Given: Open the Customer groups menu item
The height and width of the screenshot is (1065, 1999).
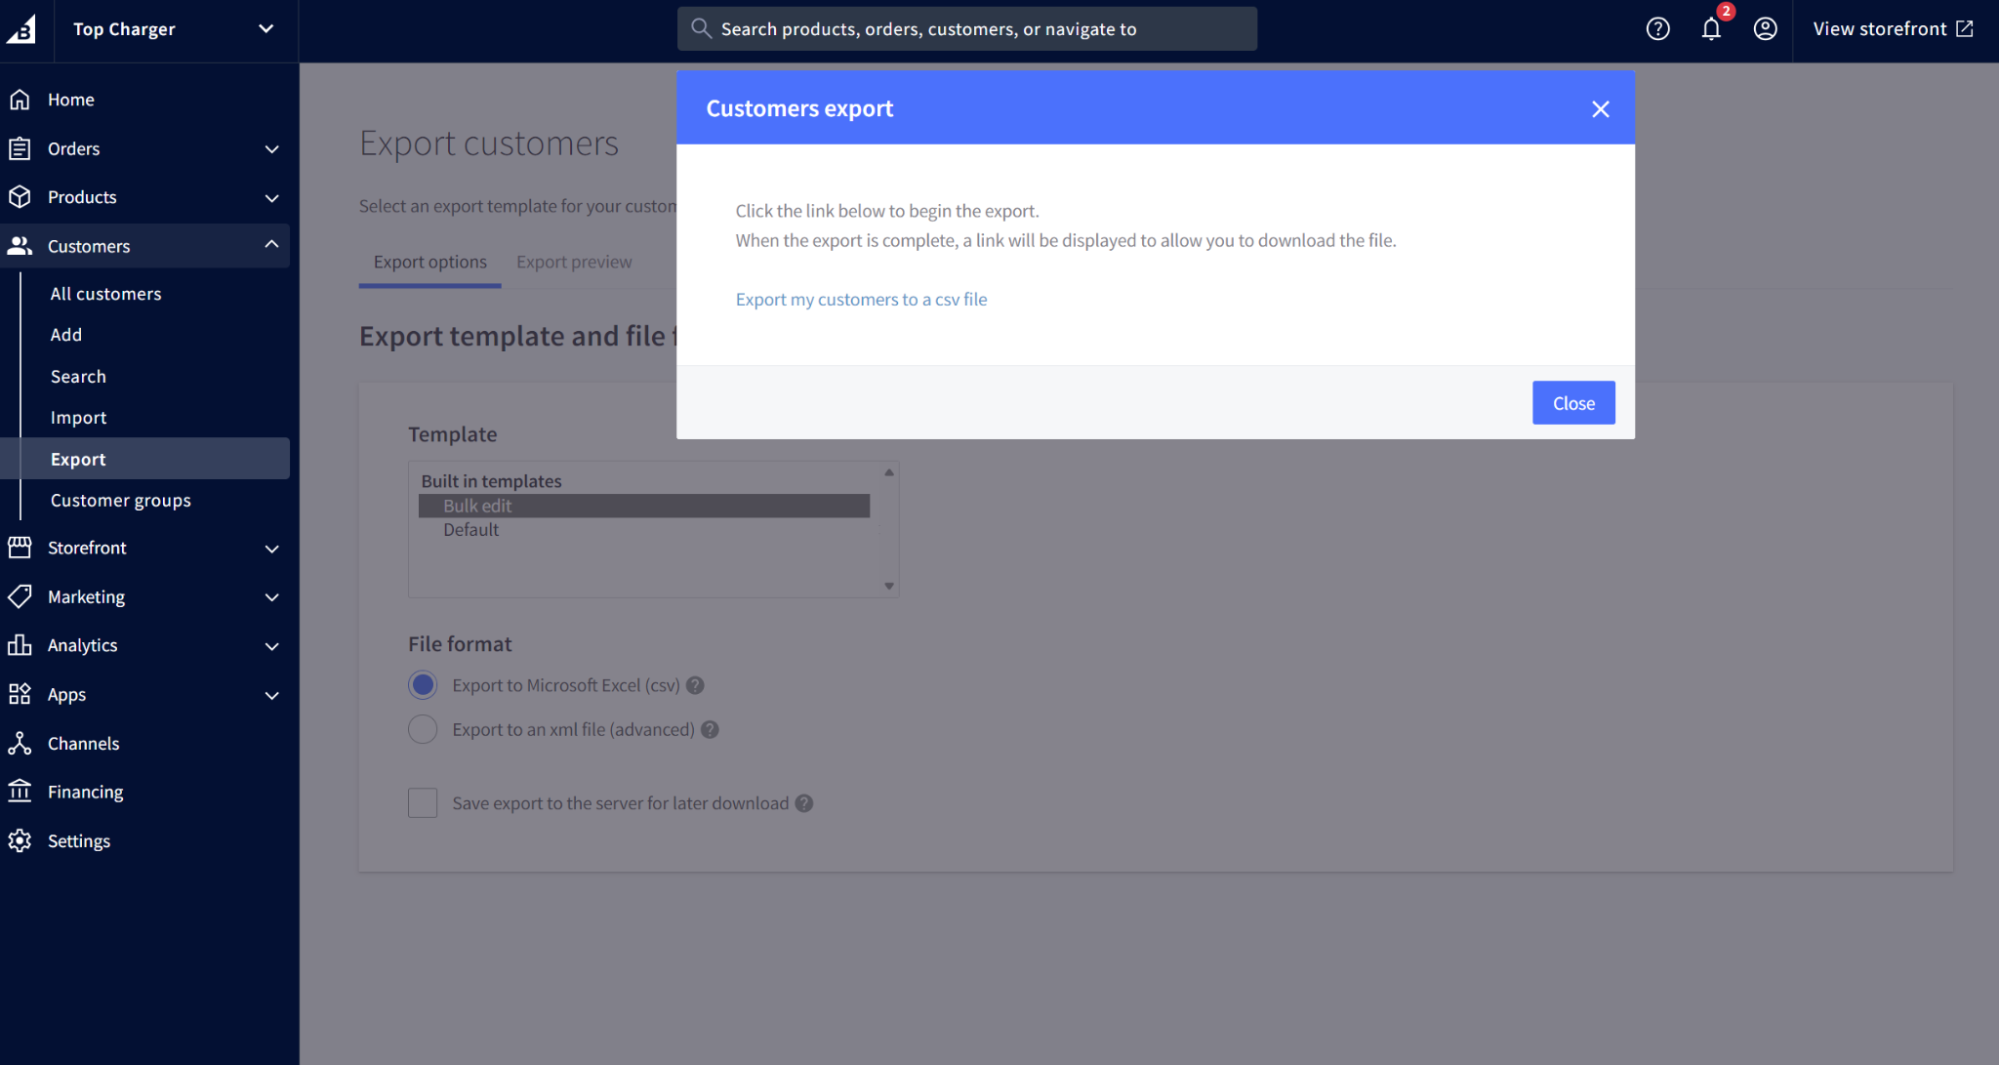Looking at the screenshot, I should (x=120, y=500).
